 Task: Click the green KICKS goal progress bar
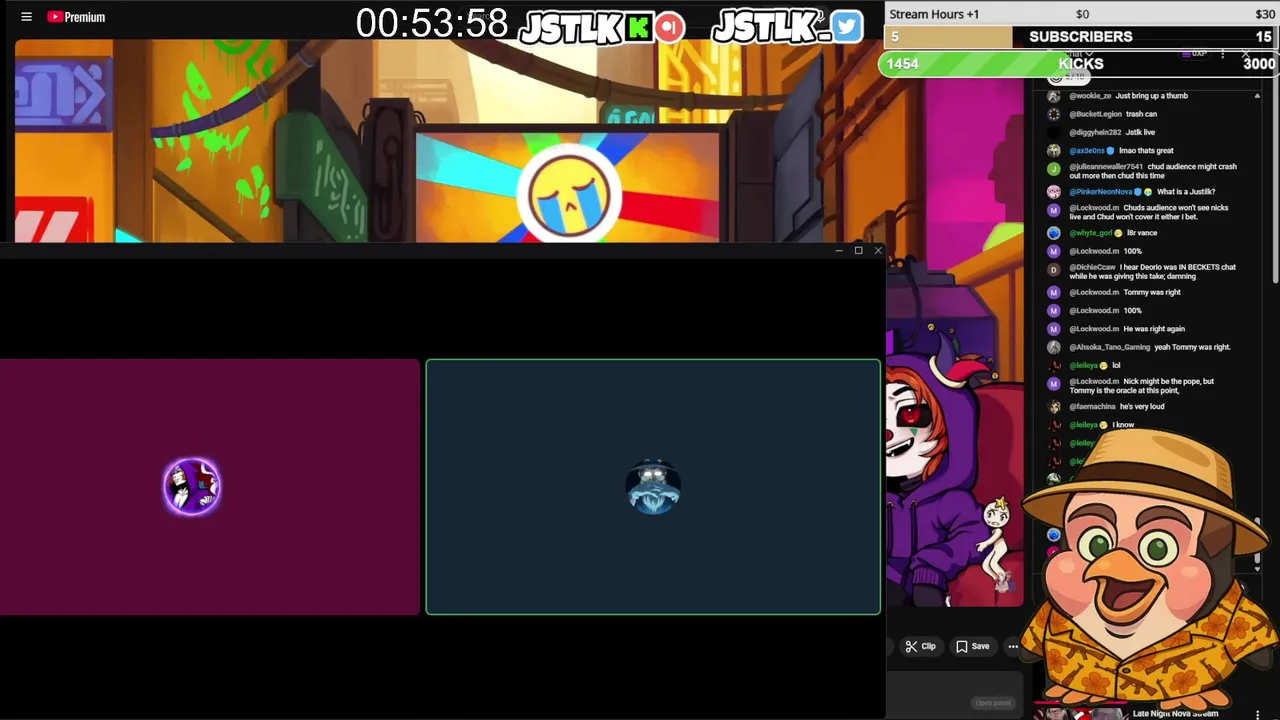tap(1079, 64)
